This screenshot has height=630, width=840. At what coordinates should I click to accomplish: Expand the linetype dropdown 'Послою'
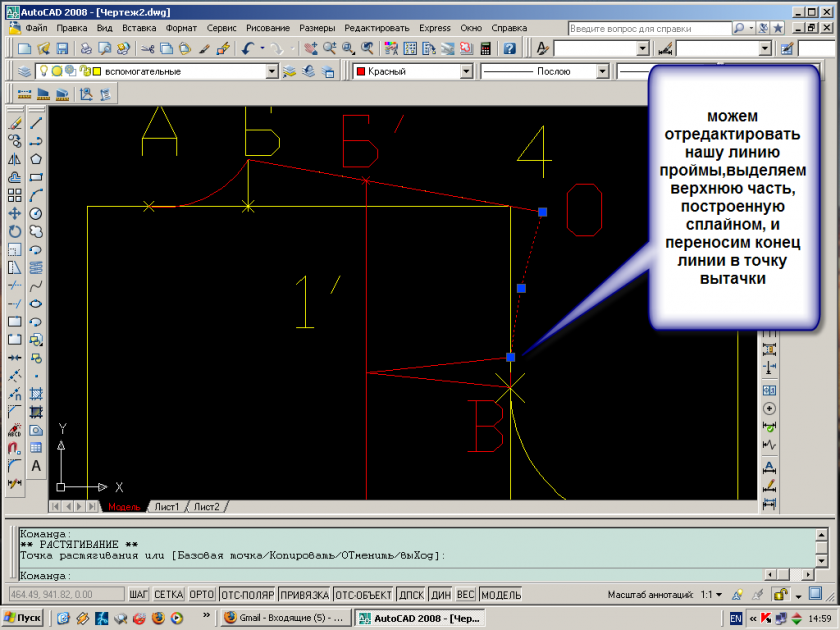[x=602, y=71]
